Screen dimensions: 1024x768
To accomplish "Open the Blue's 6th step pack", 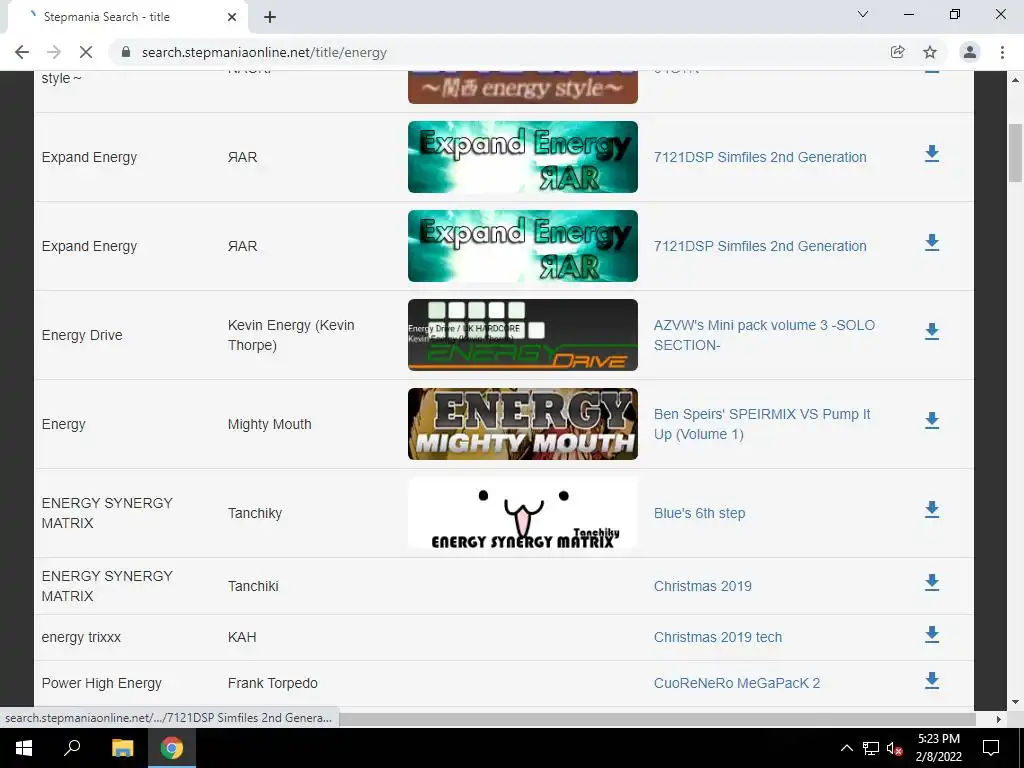I will 699,513.
